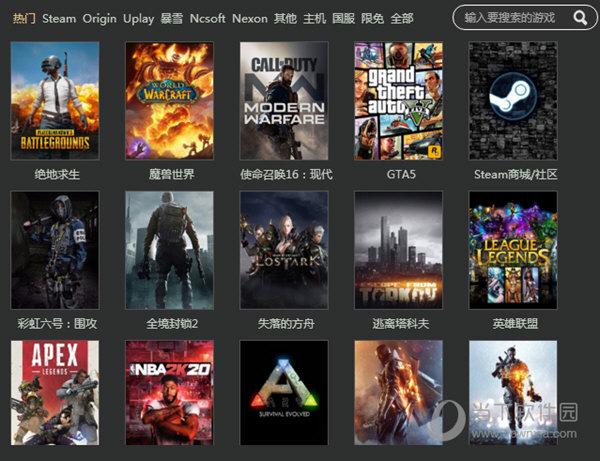Open the 暴雪 category tab

(x=171, y=18)
